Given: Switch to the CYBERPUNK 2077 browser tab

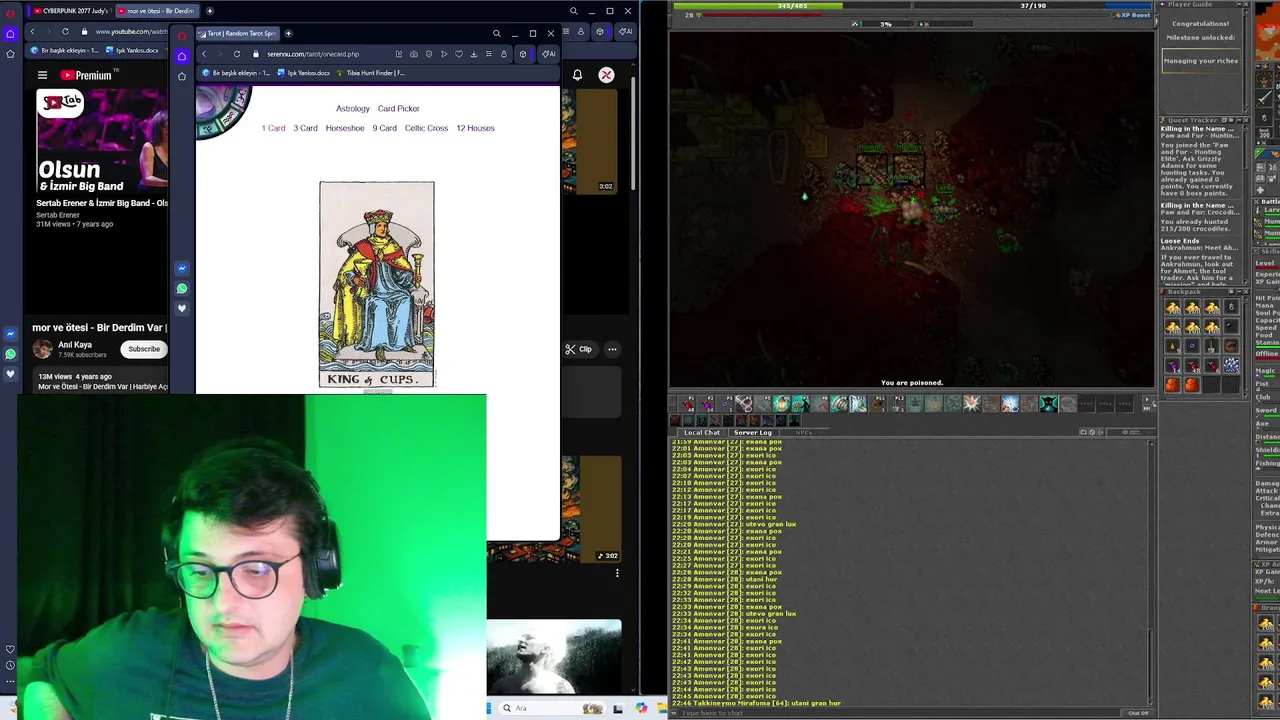Looking at the screenshot, I should pyautogui.click(x=72, y=11).
